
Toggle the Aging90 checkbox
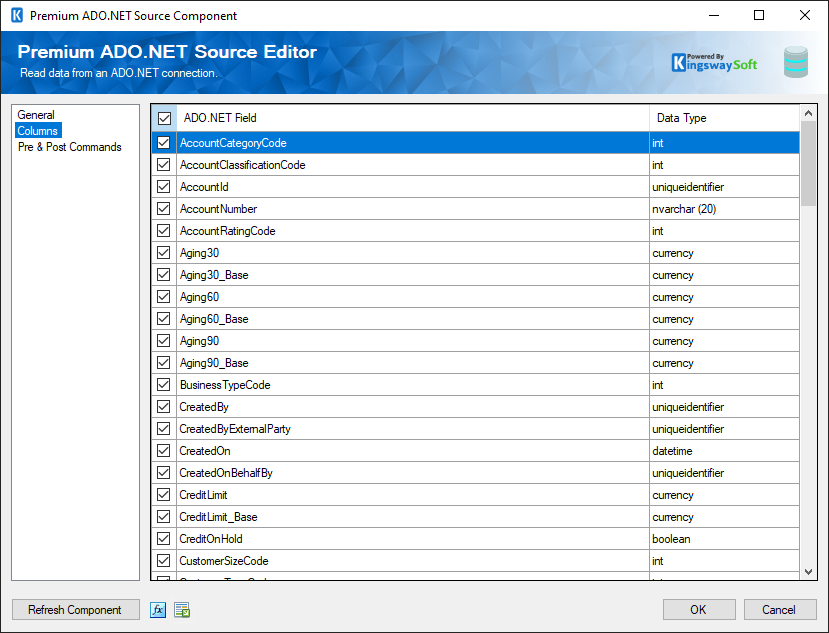[164, 341]
